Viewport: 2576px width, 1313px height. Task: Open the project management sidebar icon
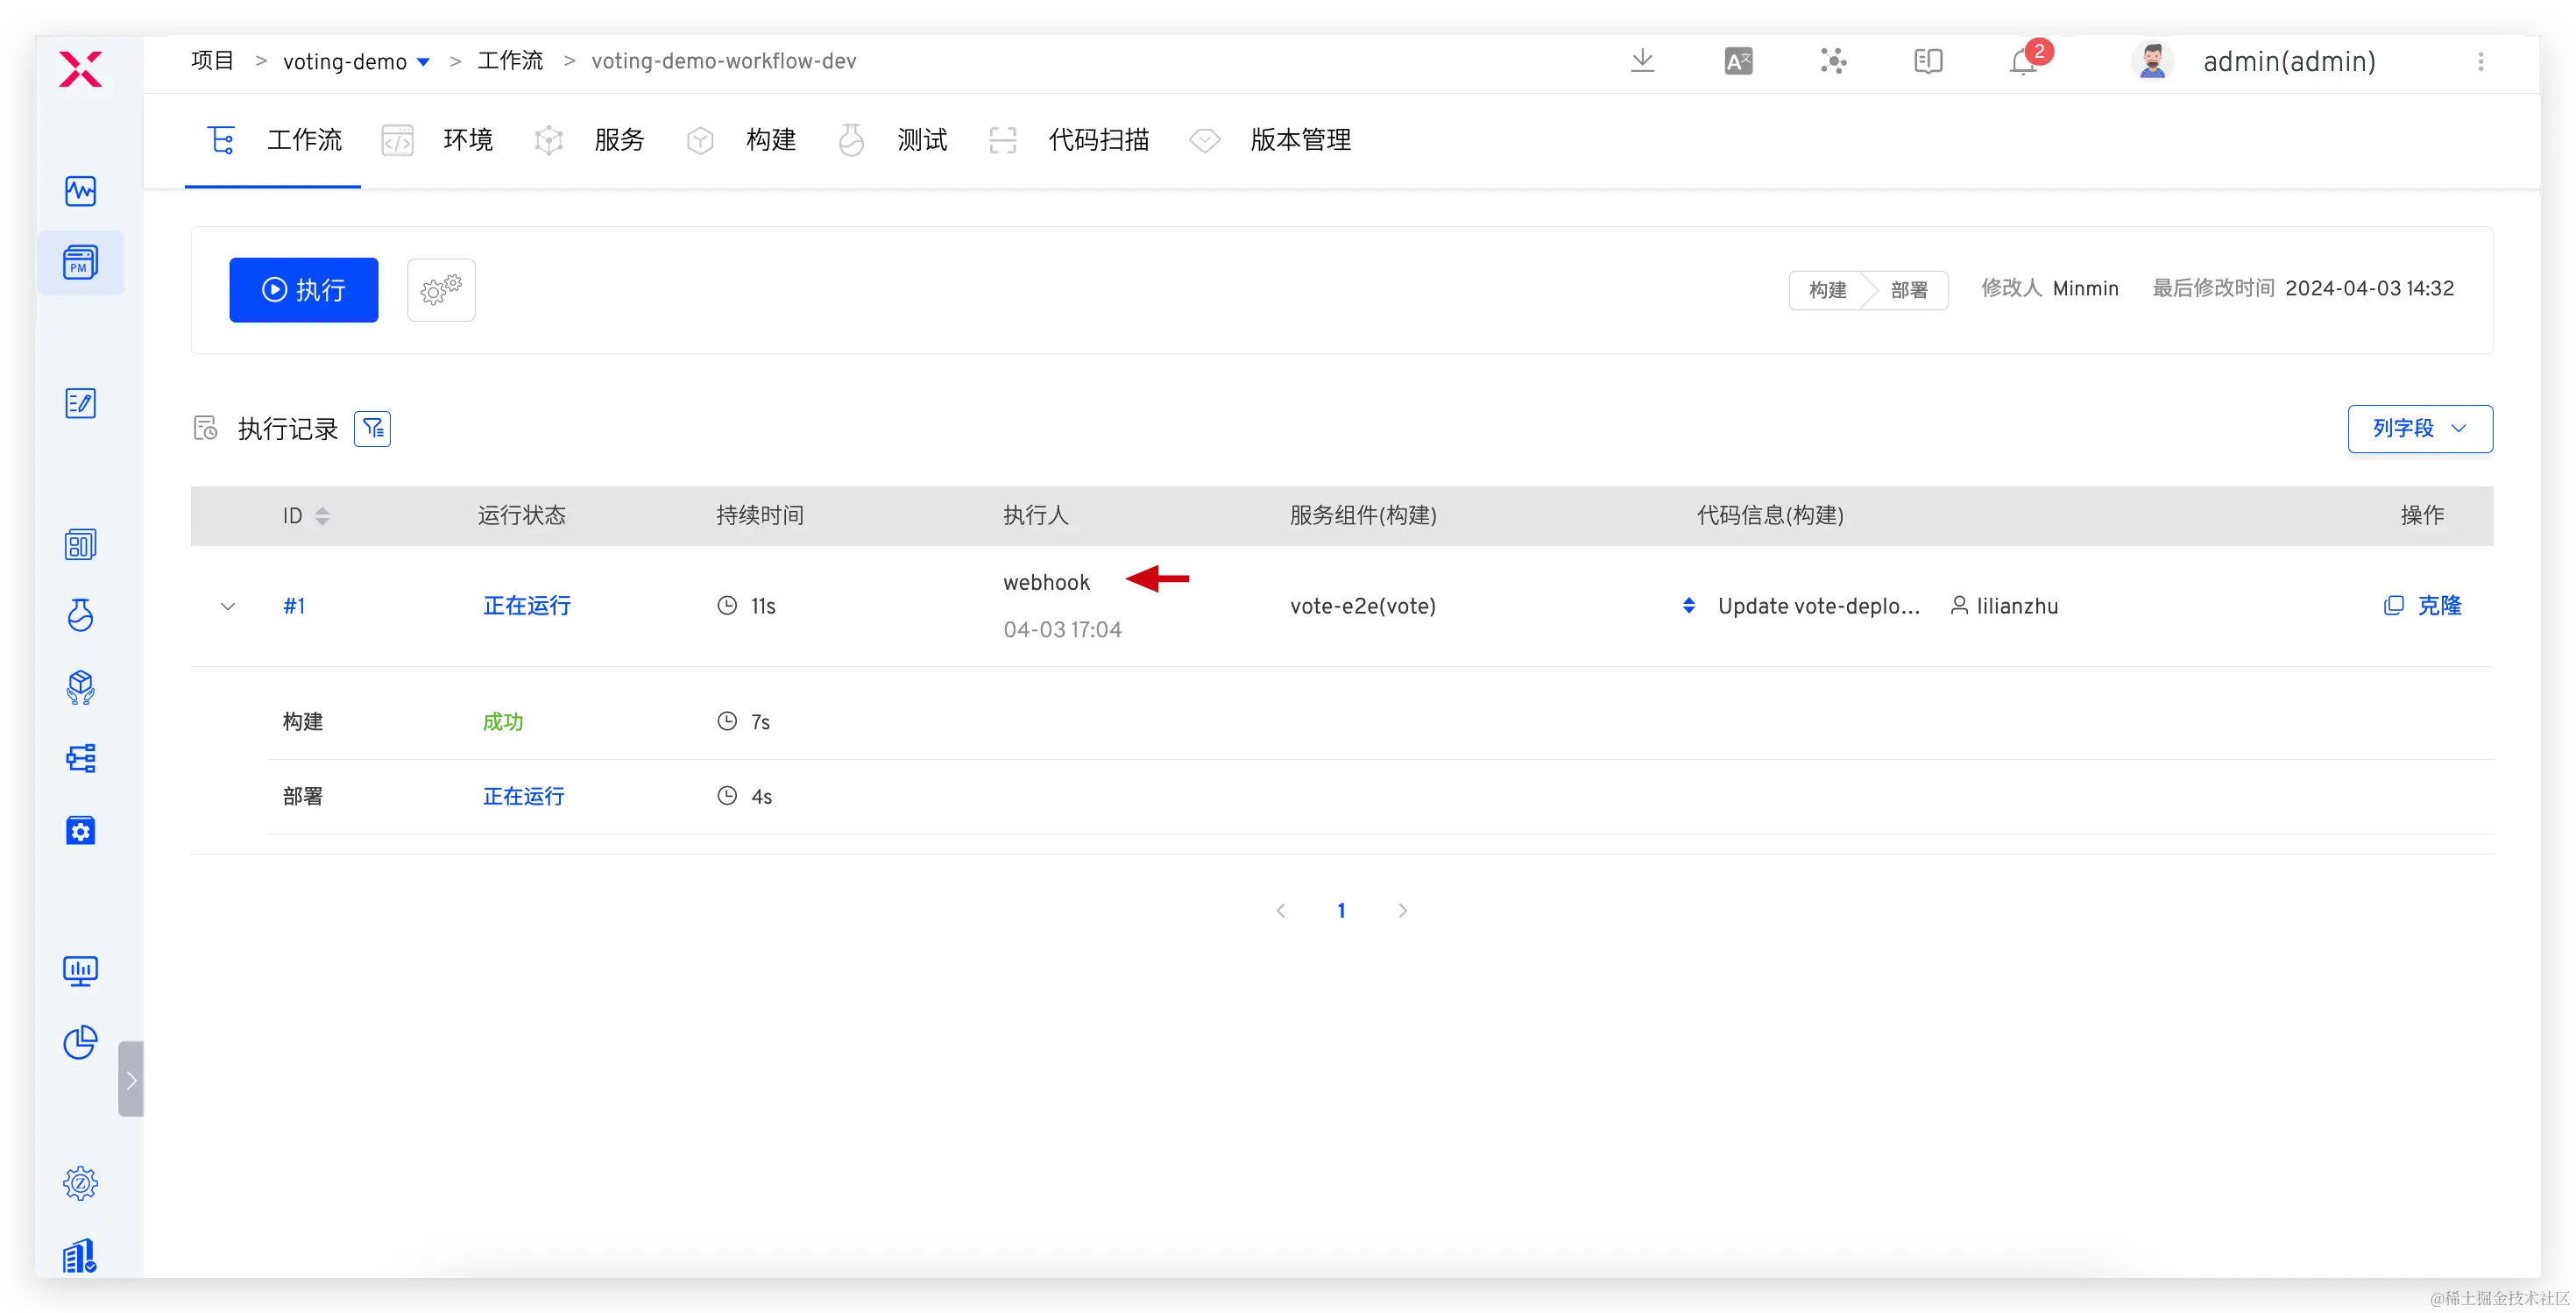(80, 263)
